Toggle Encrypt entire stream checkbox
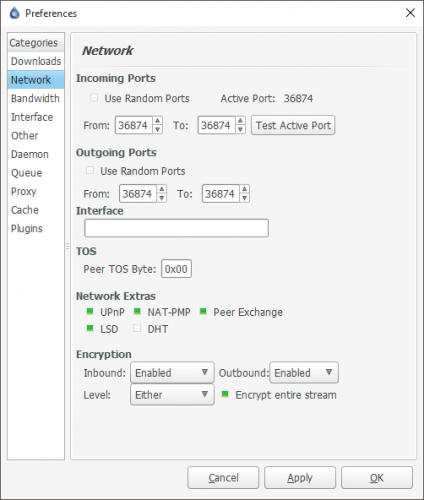 [225, 394]
